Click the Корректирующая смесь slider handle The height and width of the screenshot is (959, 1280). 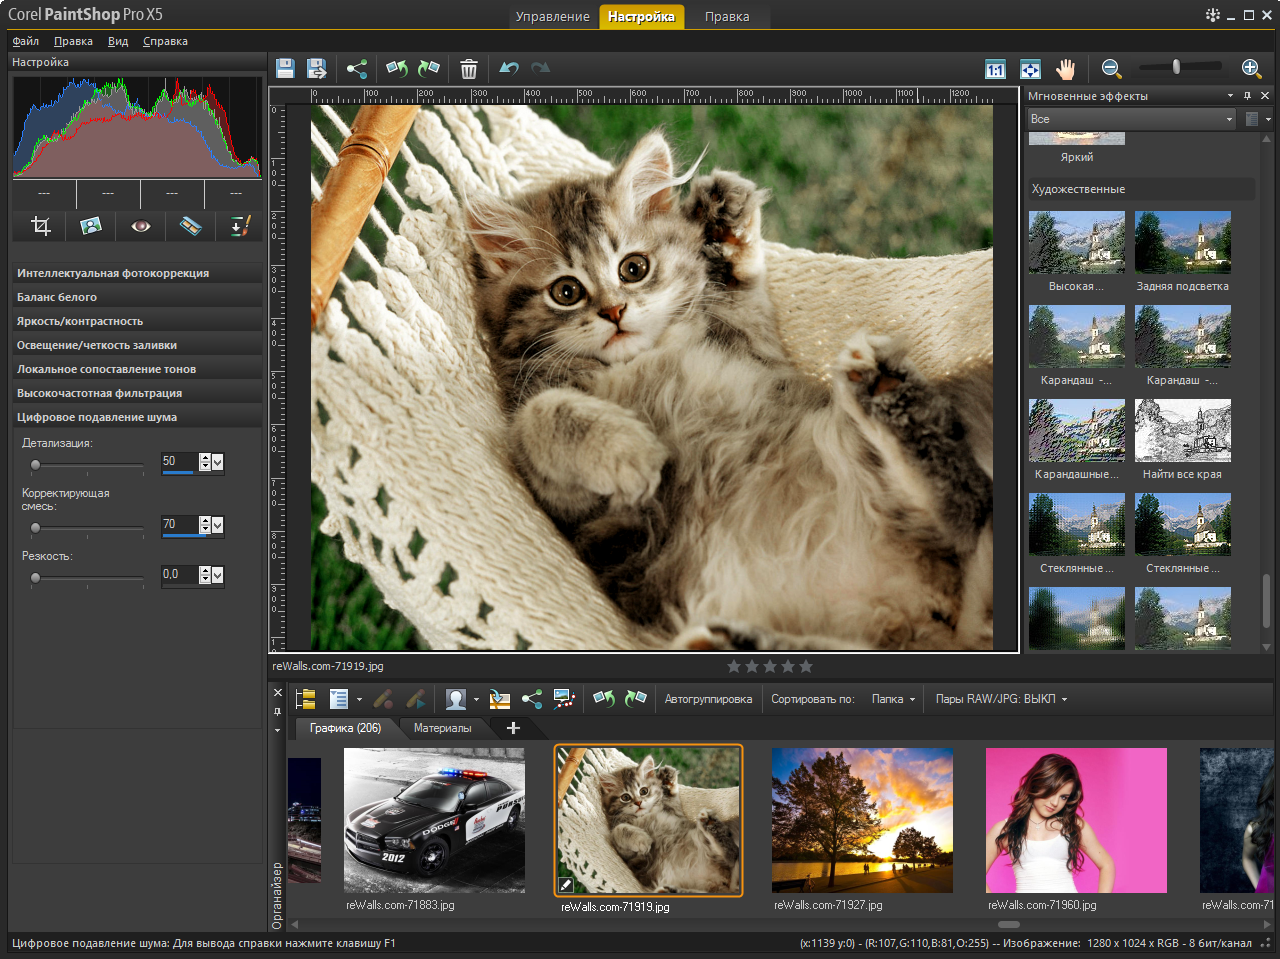coord(36,528)
